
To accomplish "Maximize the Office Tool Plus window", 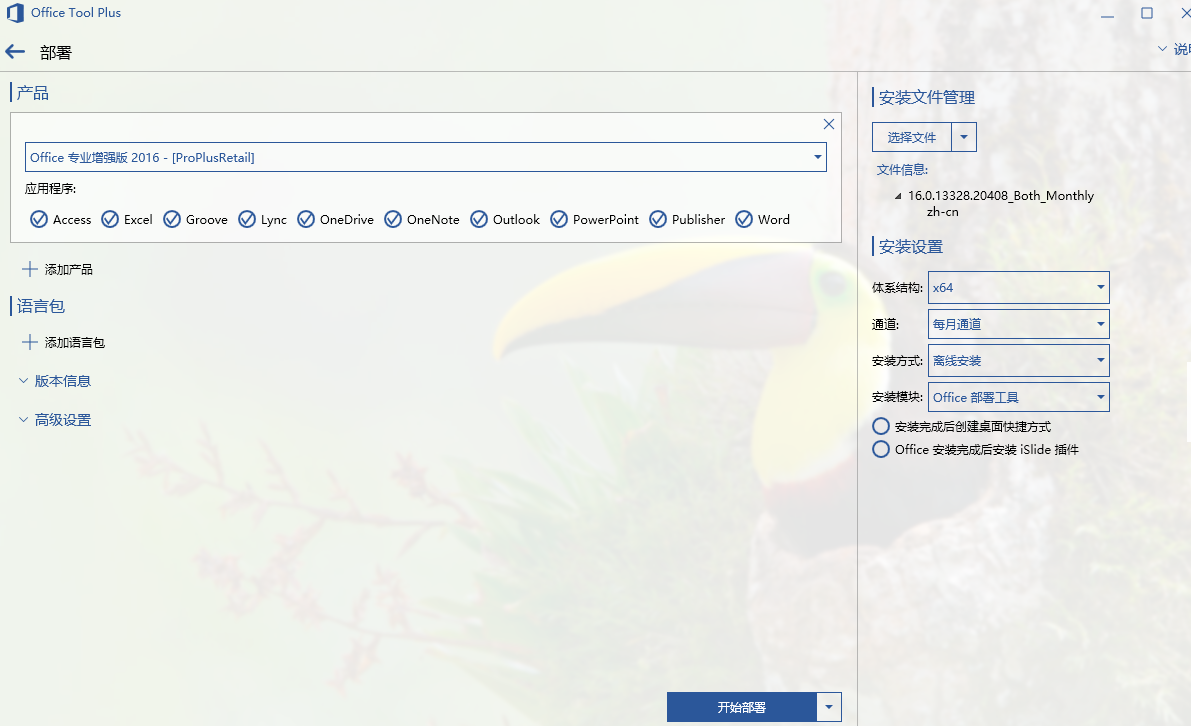I will pyautogui.click(x=1147, y=13).
